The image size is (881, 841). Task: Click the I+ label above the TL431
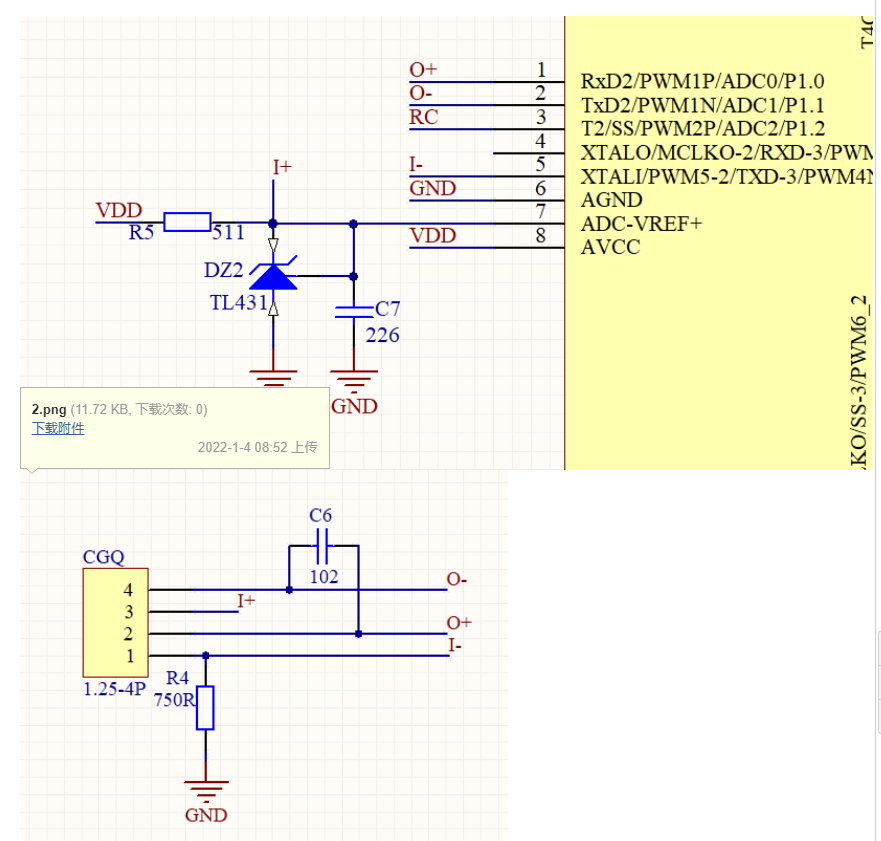click(282, 167)
